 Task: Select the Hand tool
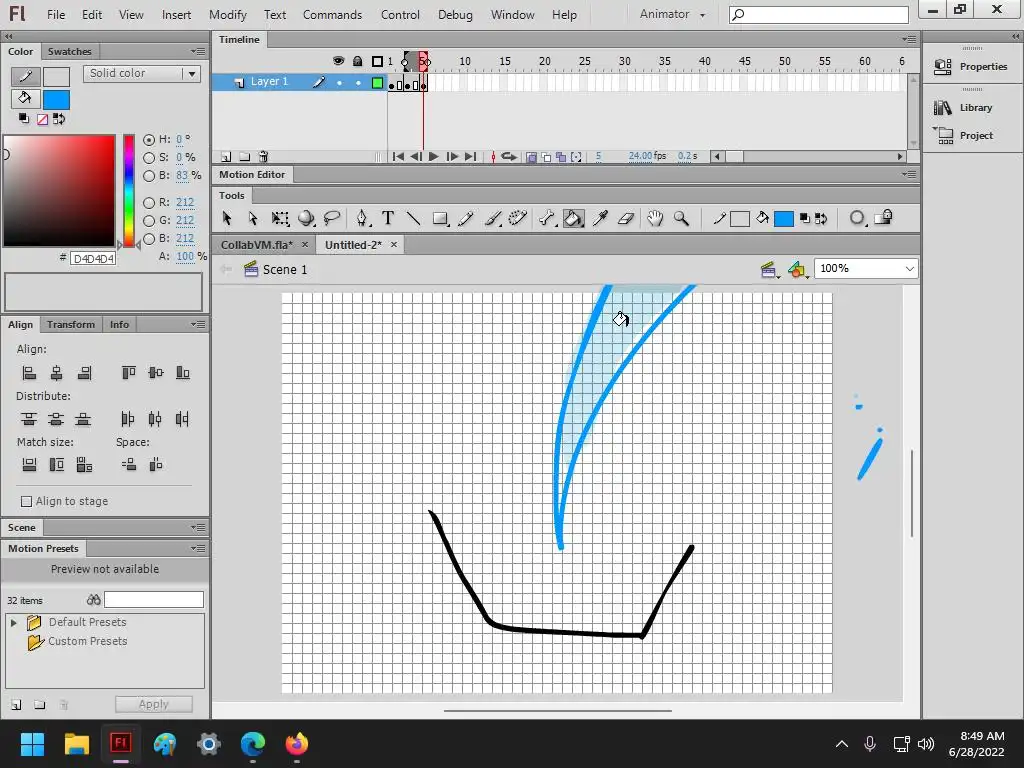click(655, 218)
